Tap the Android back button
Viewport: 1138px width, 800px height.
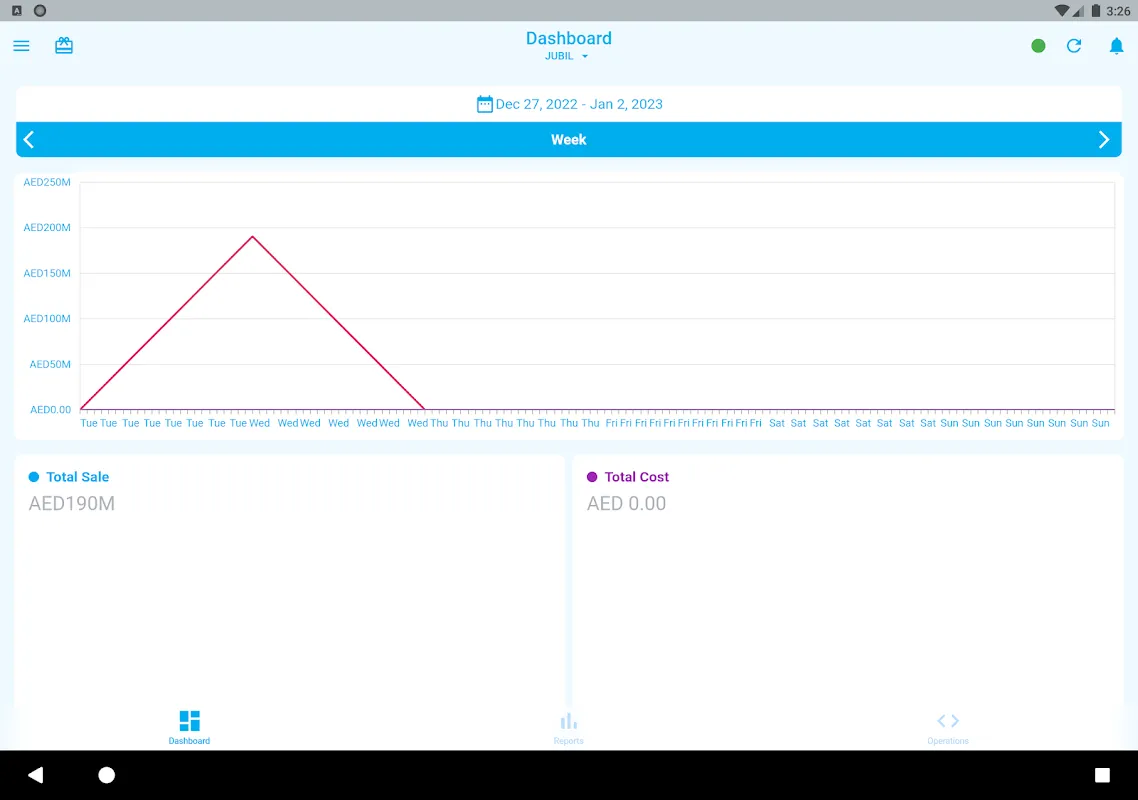36,775
